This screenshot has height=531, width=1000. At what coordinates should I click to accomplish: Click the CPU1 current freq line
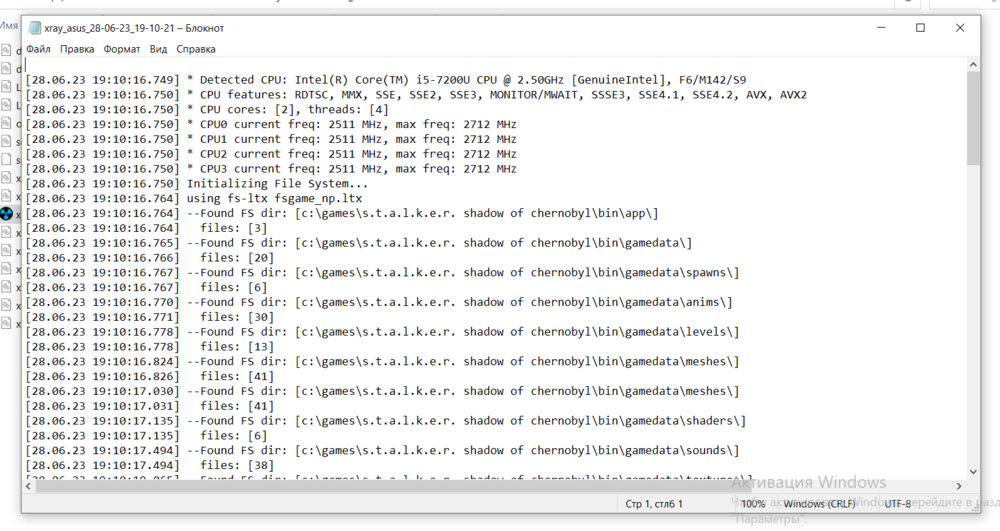click(x=271, y=139)
